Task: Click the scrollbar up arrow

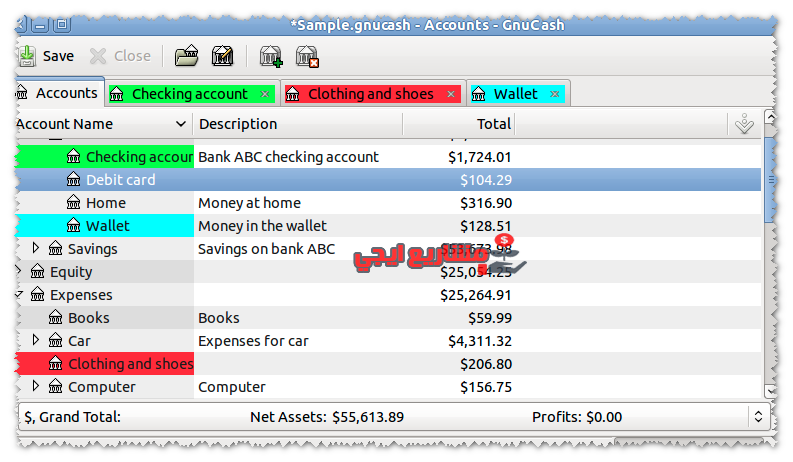Action: (x=770, y=118)
